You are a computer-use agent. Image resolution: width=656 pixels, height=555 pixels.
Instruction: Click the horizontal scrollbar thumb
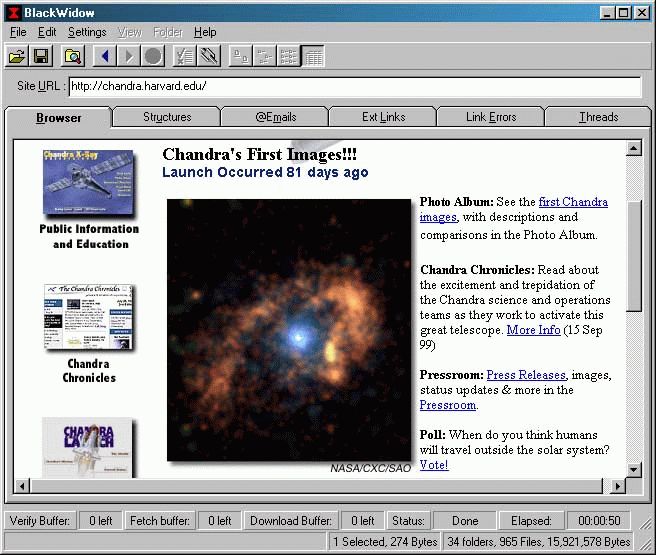click(x=317, y=486)
